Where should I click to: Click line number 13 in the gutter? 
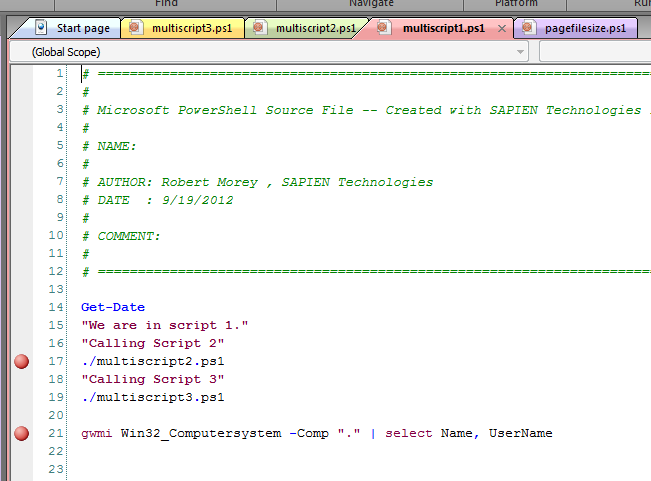[56, 289]
